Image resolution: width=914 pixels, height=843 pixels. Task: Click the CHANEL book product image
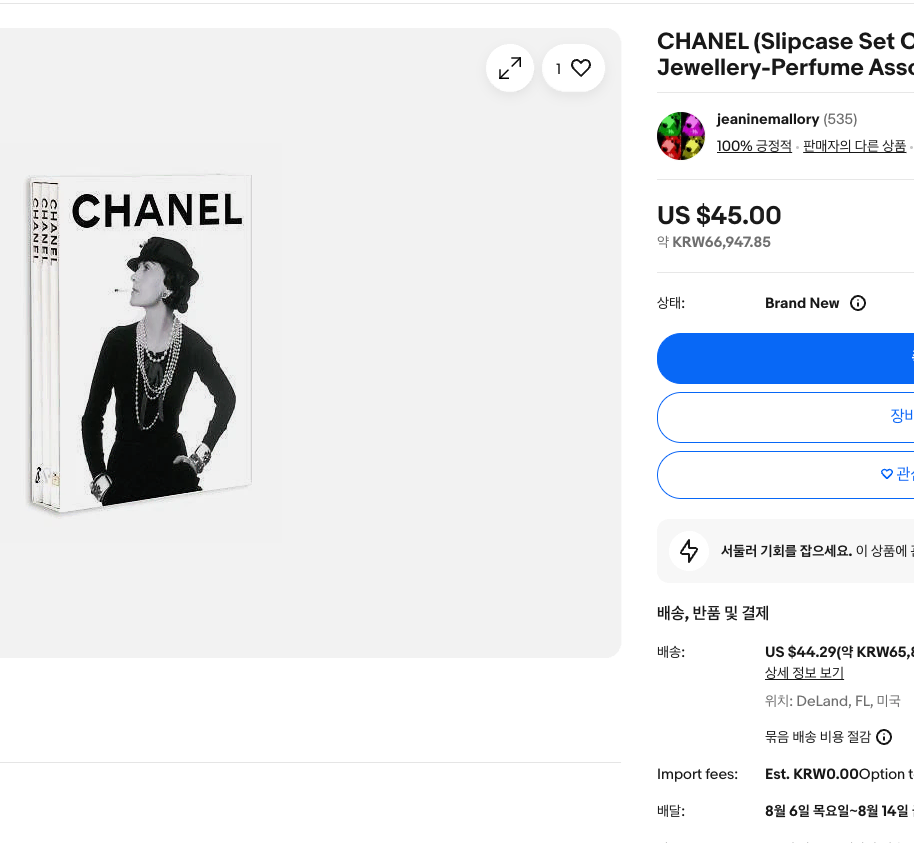click(141, 344)
